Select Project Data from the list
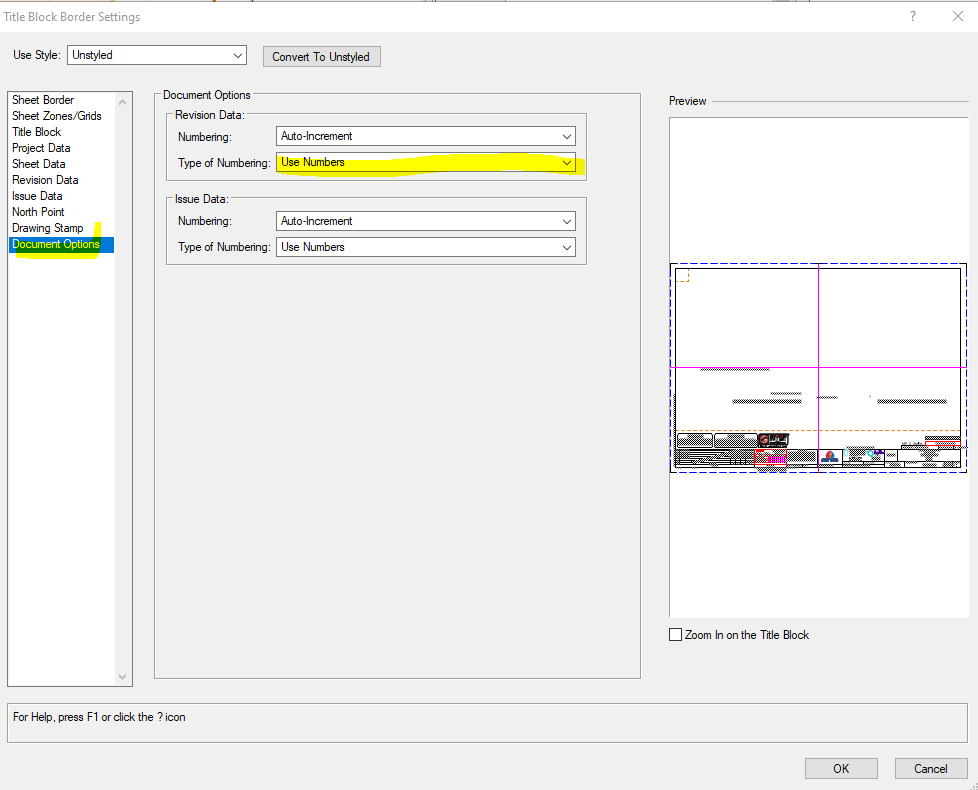This screenshot has height=790, width=978. coord(41,147)
